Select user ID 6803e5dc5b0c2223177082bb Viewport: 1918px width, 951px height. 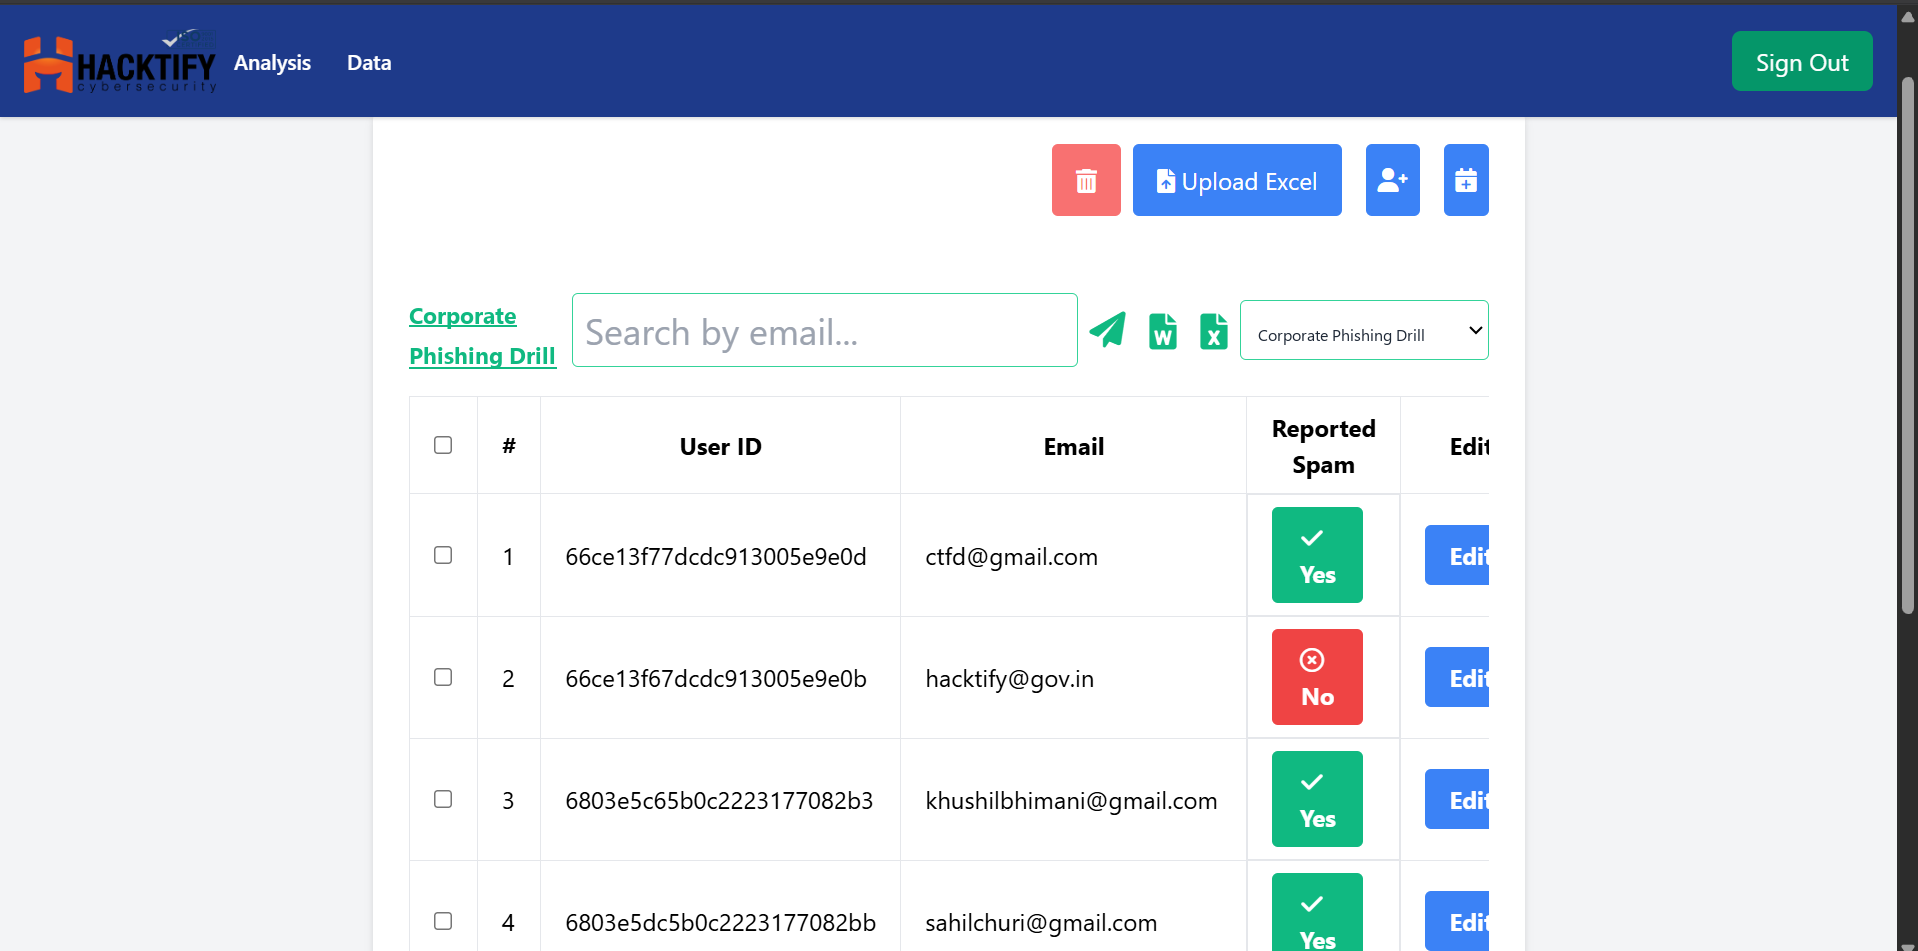pyautogui.click(x=720, y=922)
